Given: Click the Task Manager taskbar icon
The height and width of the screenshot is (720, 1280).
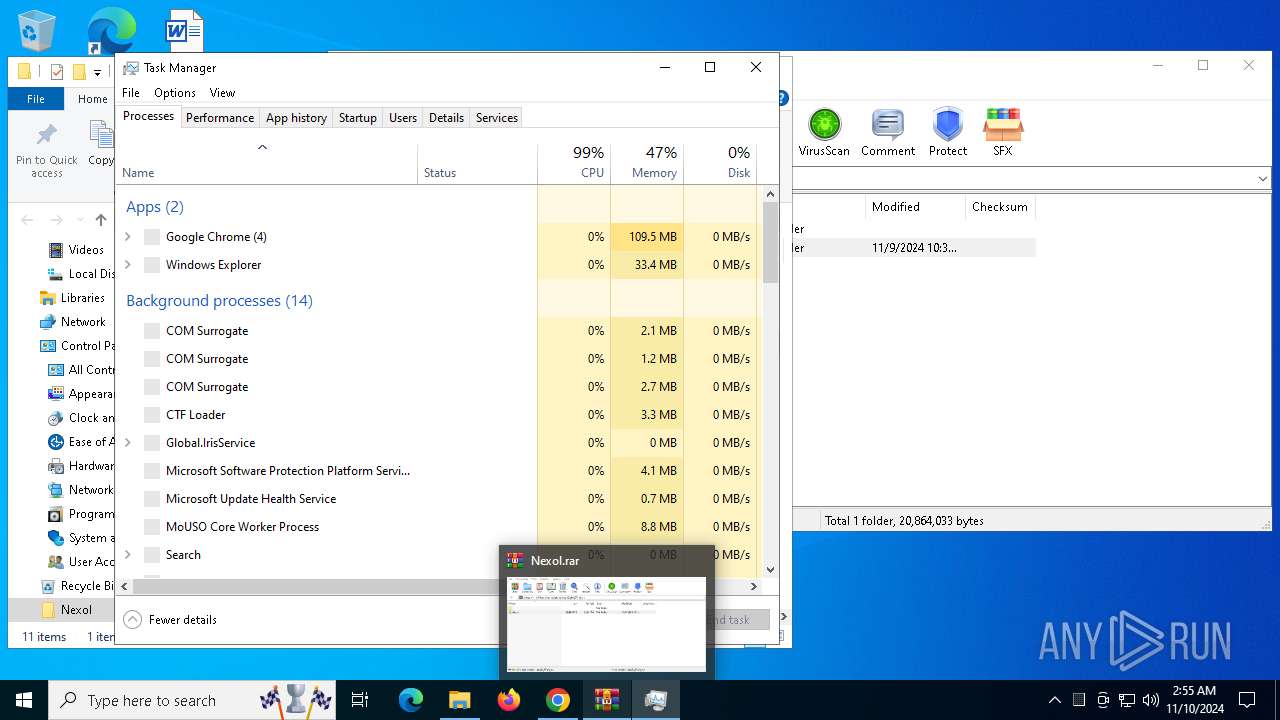Looking at the screenshot, I should [x=656, y=700].
